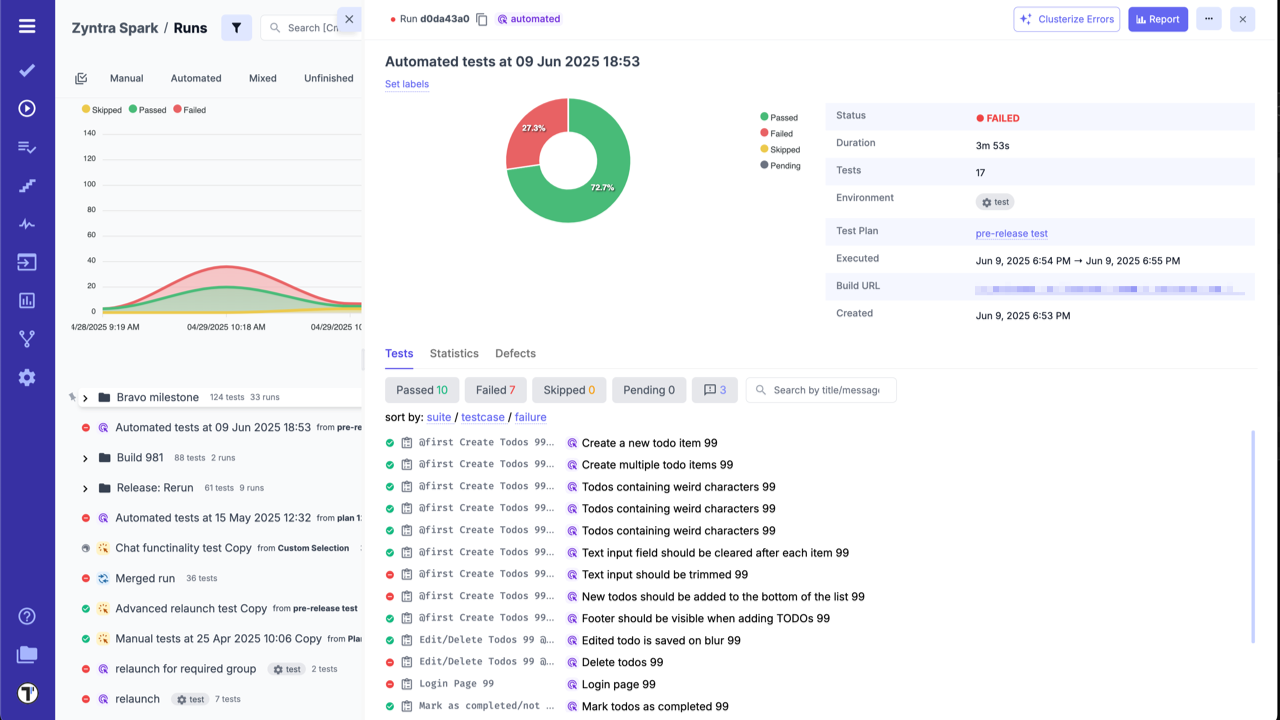The width and height of the screenshot is (1280, 720).
Task: Switch to the Statistics tab
Action: [x=454, y=353]
